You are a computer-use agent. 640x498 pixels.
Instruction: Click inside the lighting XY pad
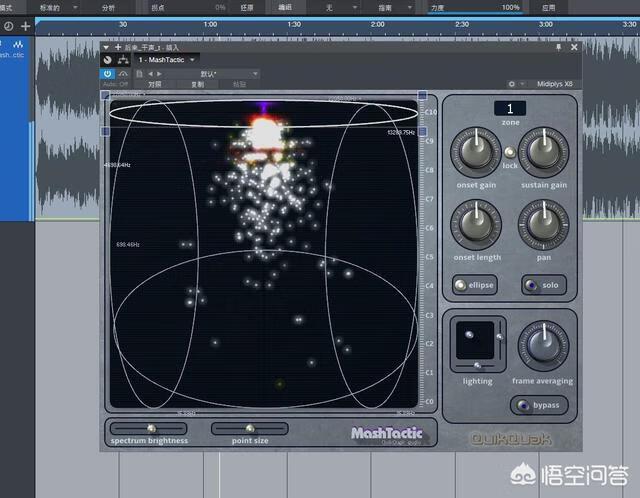click(475, 340)
